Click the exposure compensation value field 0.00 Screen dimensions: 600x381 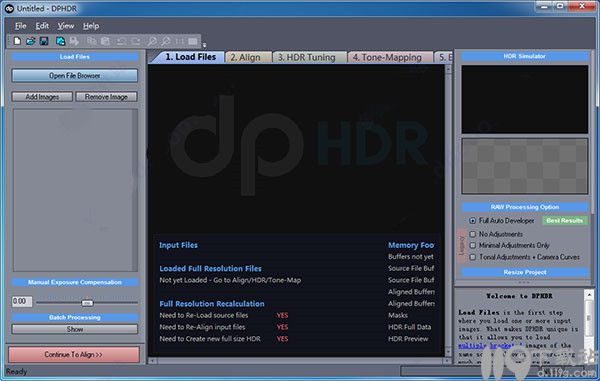22,301
